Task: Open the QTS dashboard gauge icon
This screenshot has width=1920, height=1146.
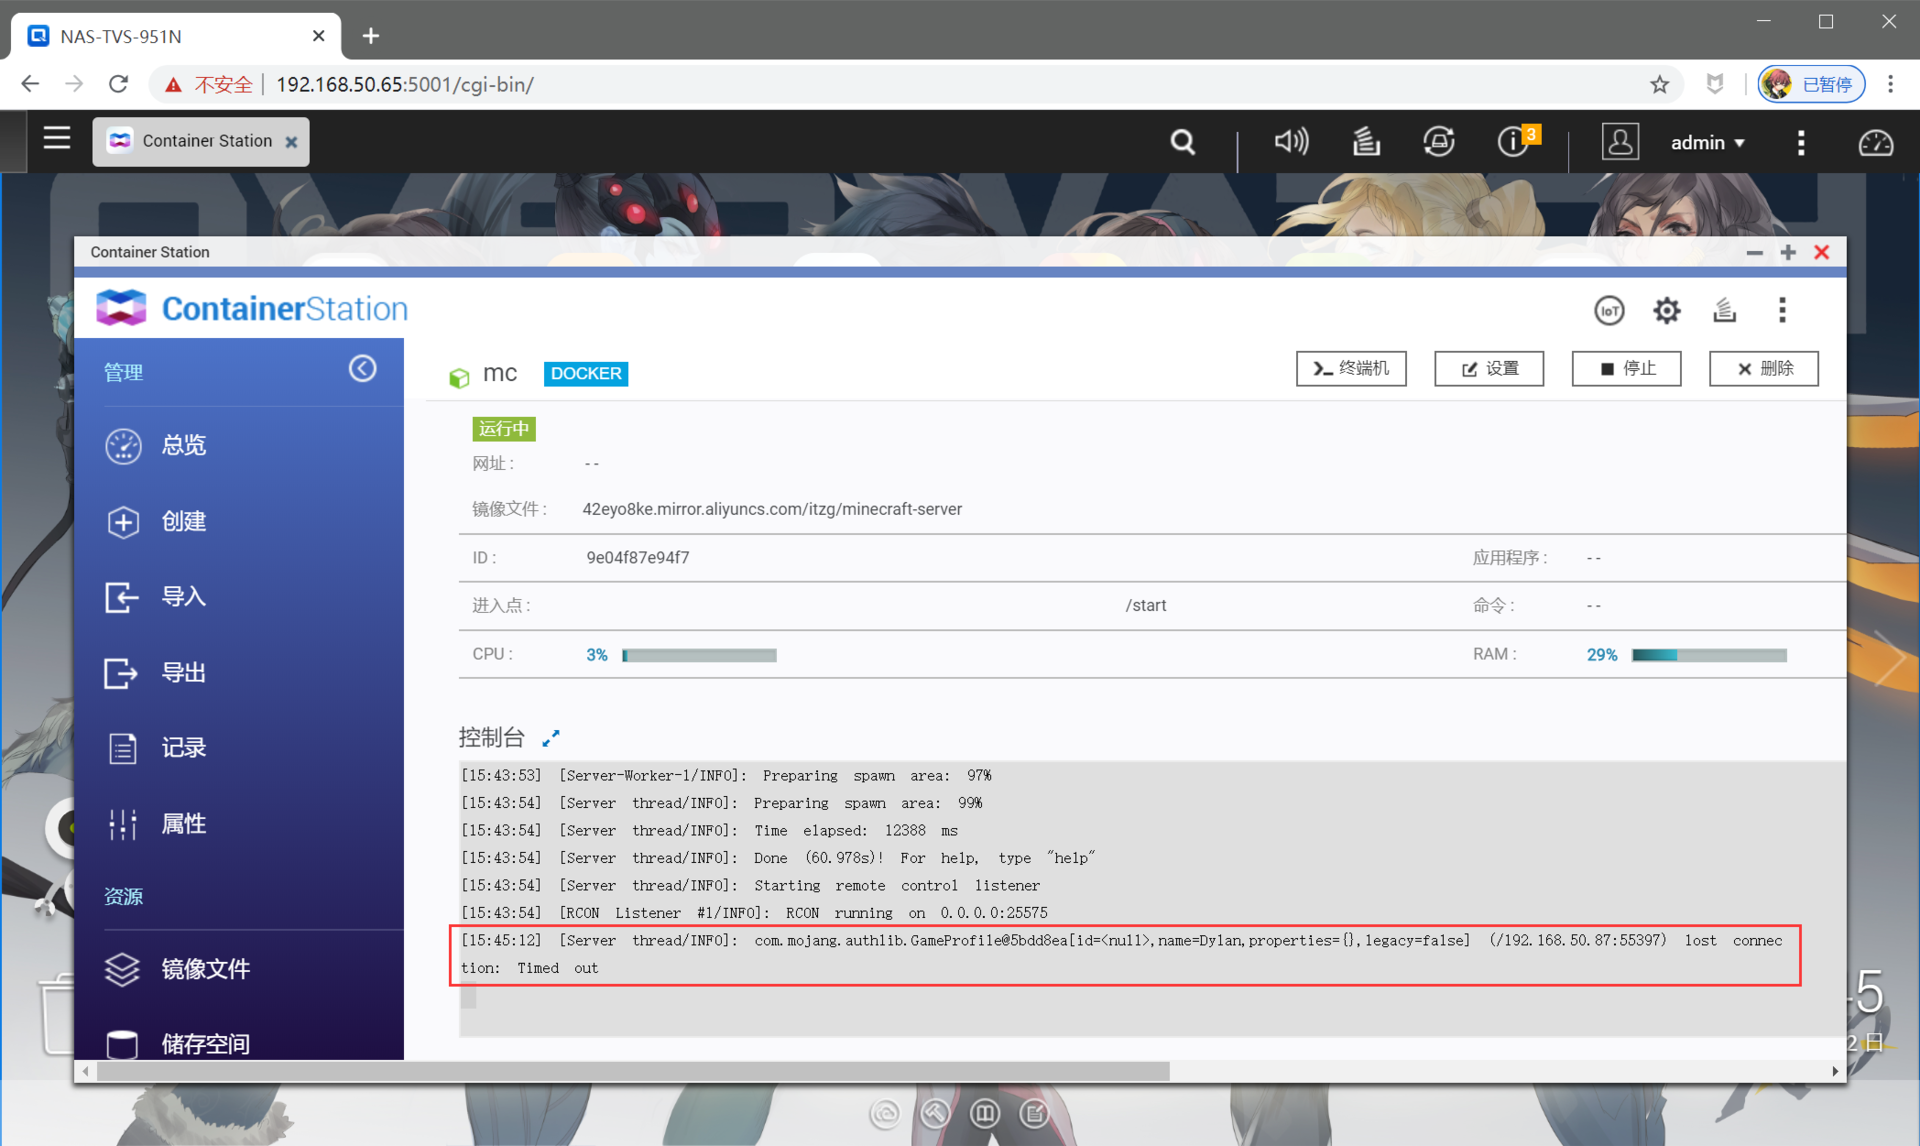Action: tap(1875, 143)
